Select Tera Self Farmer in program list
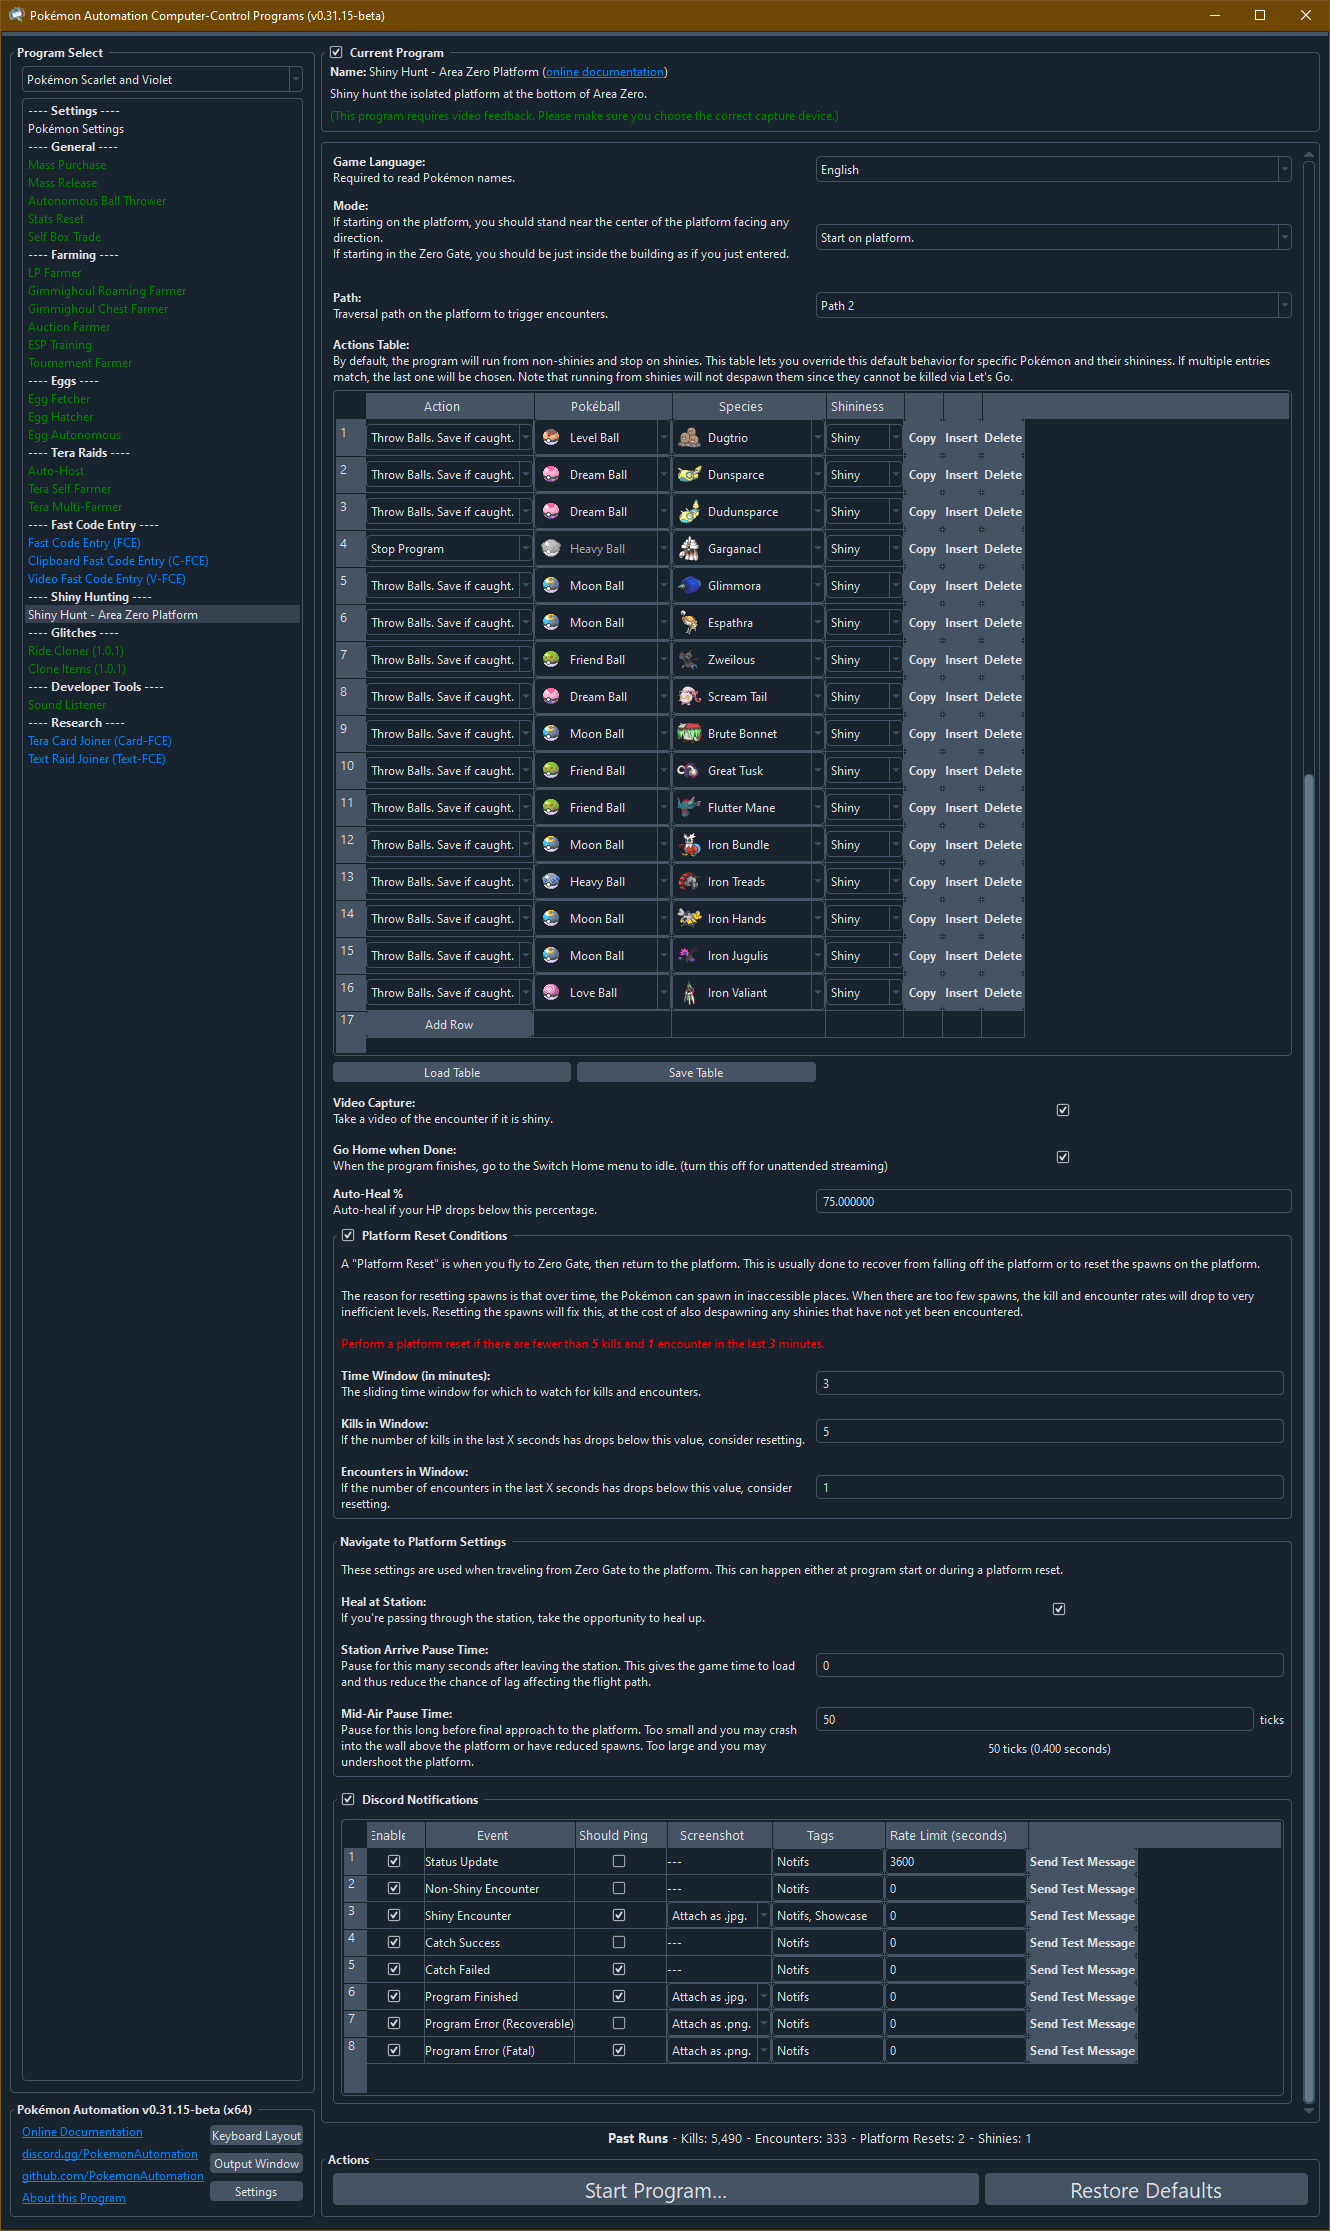Screen dimensions: 1330x2231 pos(70,489)
